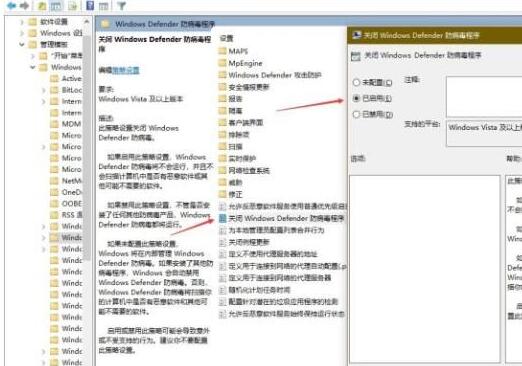Click inside the 注释 comment box
Image resolution: width=522 pixels, height=366 pixels.
(x=484, y=96)
